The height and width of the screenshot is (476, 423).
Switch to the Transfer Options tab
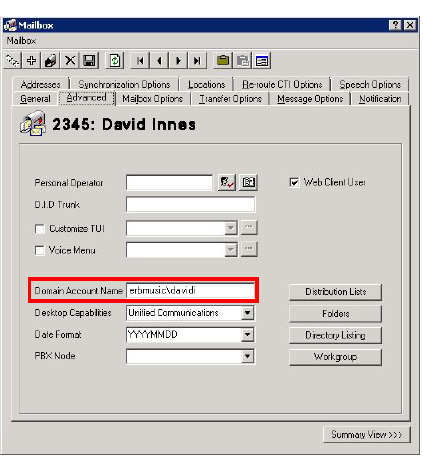[230, 99]
